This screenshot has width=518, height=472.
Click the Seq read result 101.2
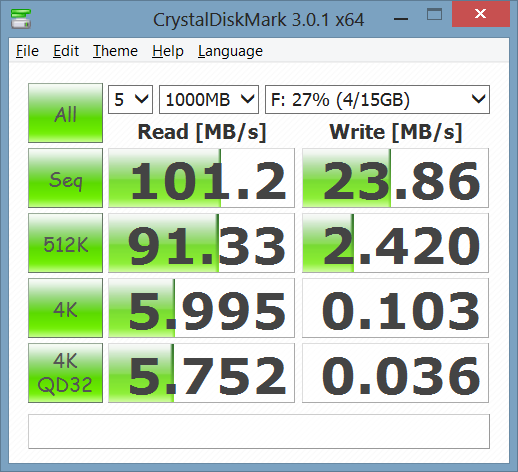coord(201,178)
